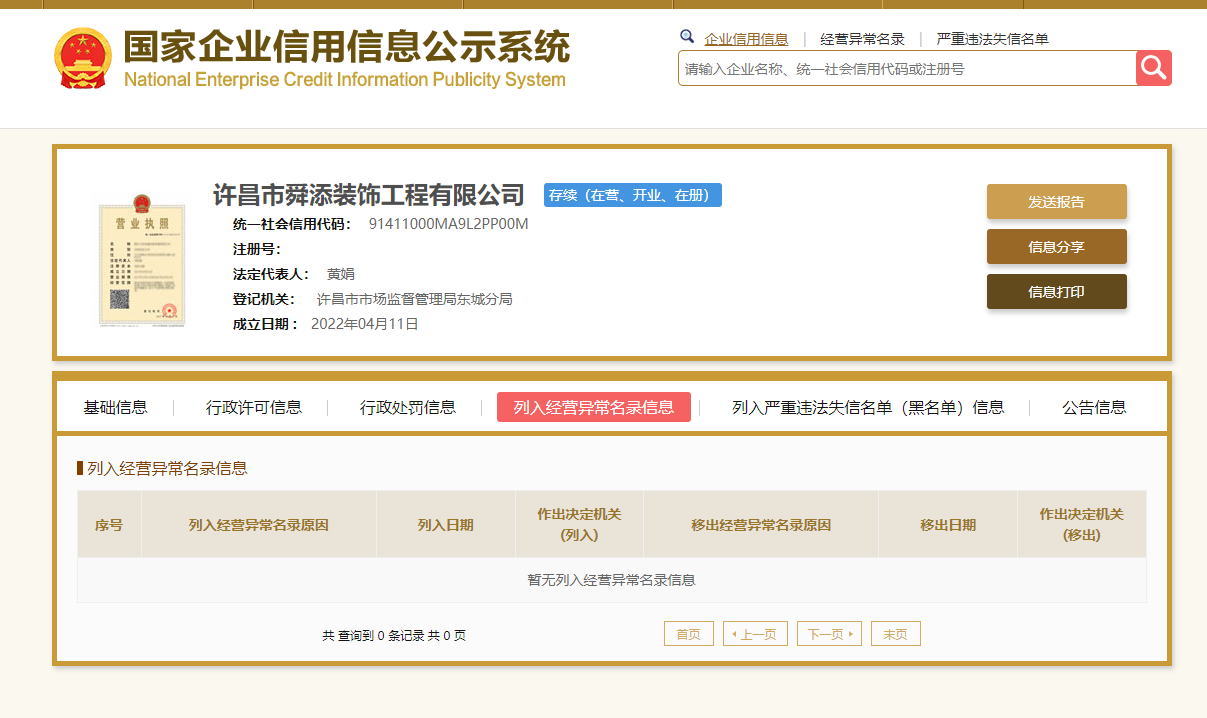
Task: Click the 作出决定机关(移出) column header
Action: [1081, 524]
